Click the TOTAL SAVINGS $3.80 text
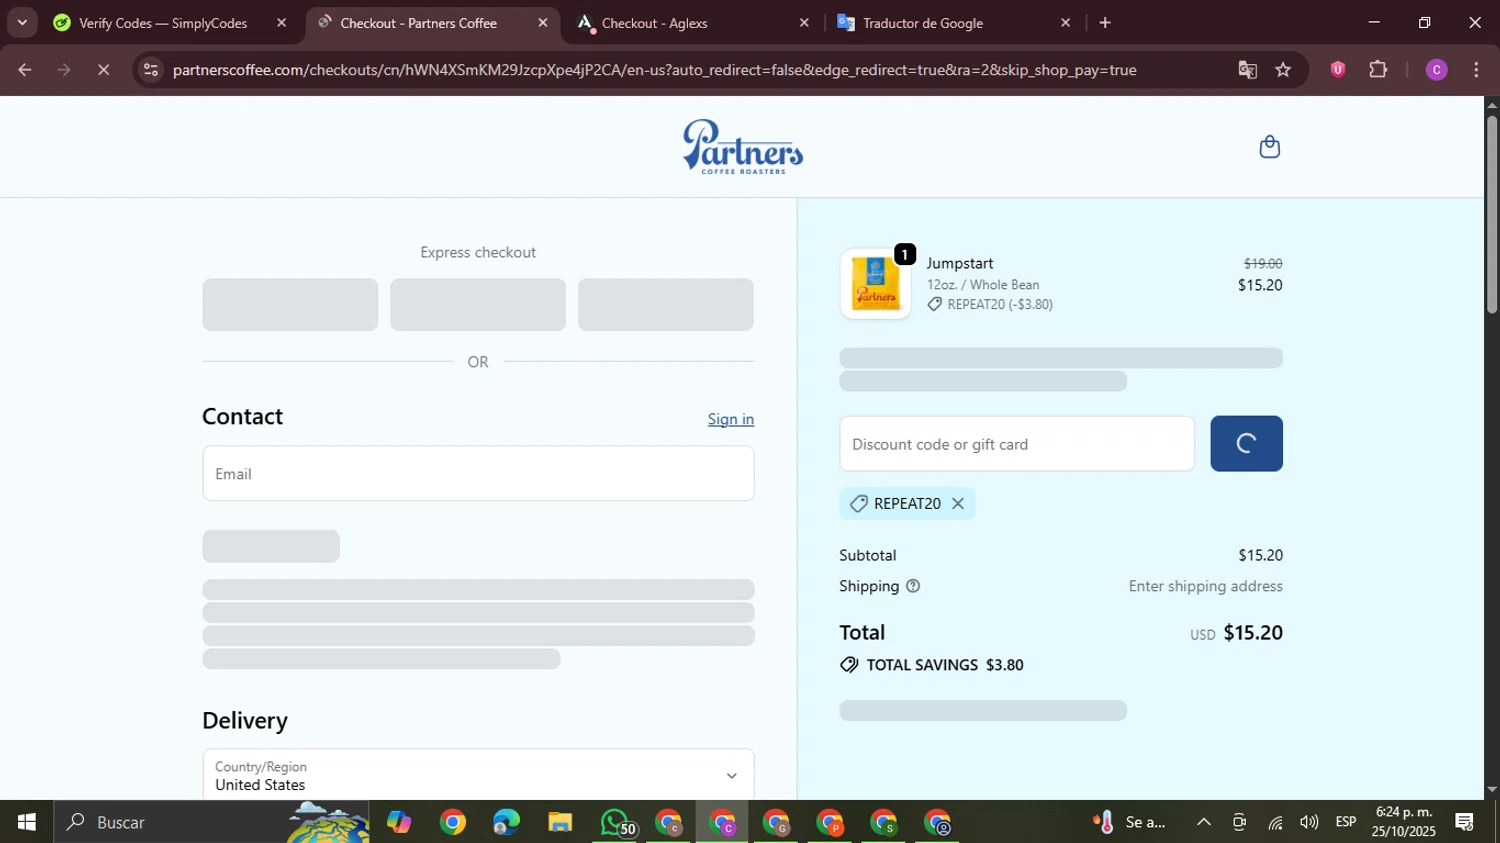The height and width of the screenshot is (843, 1500). tap(944, 665)
